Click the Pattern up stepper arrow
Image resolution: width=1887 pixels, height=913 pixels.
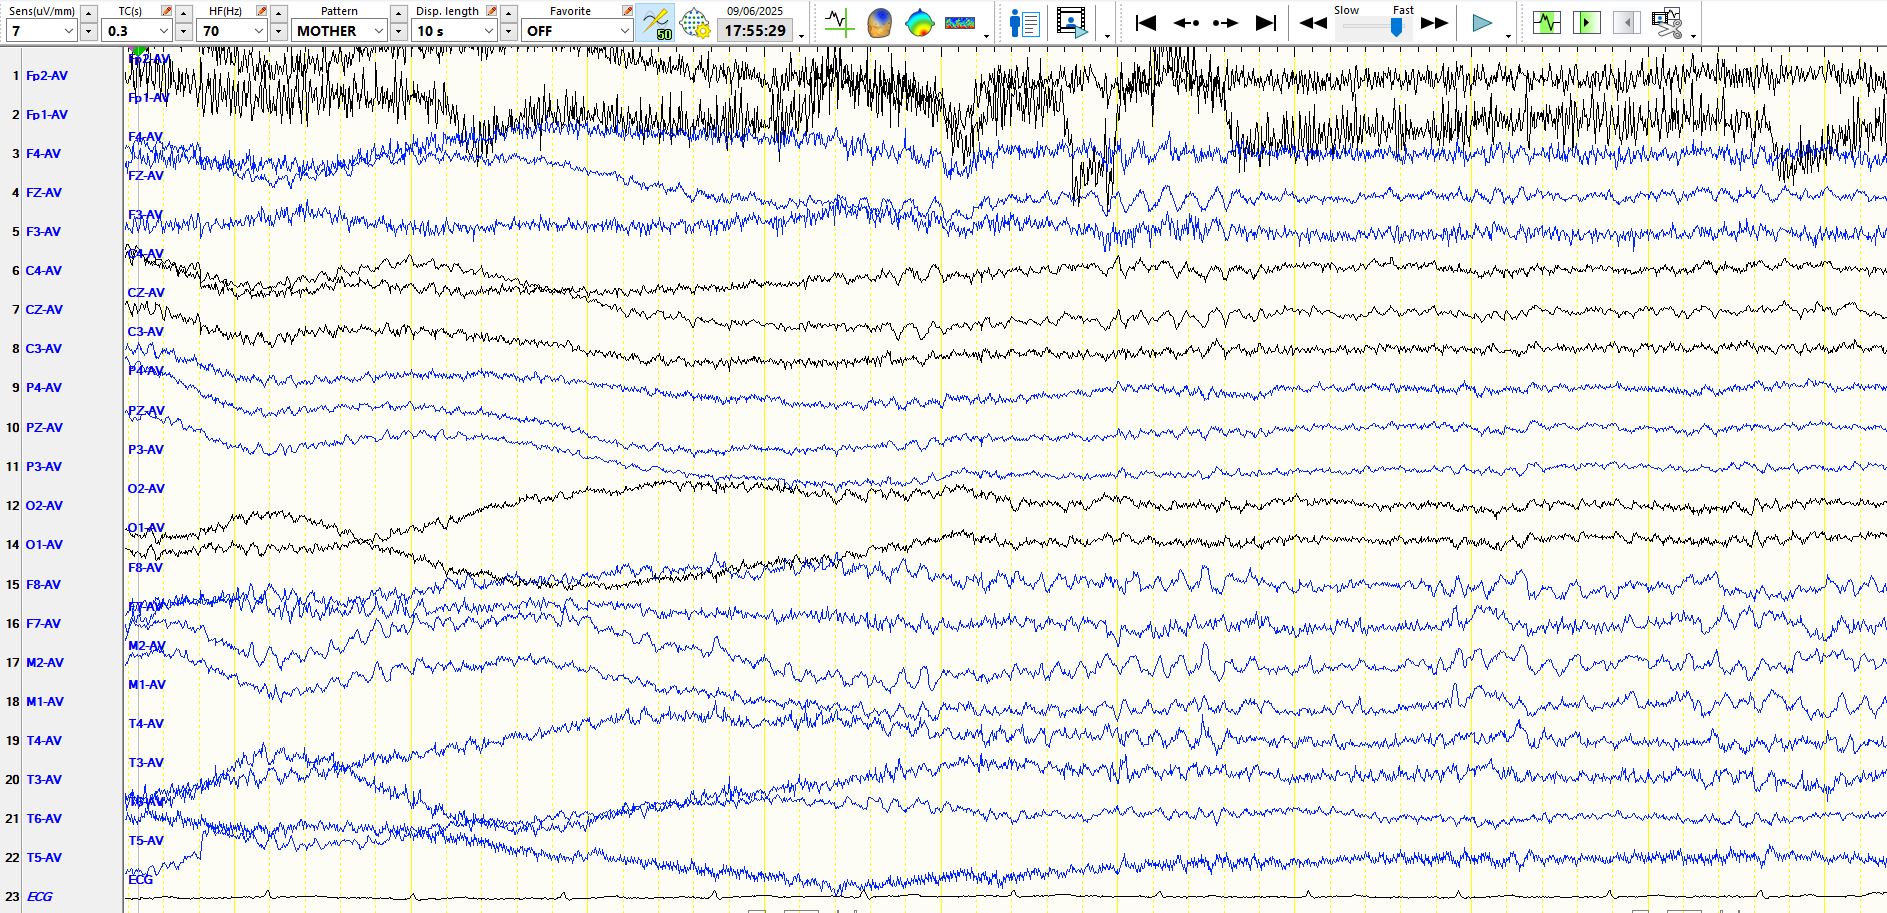[x=398, y=13]
